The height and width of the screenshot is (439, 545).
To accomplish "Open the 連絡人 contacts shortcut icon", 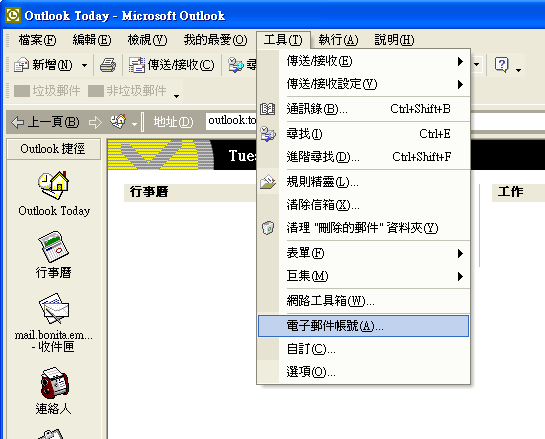I will (54, 383).
